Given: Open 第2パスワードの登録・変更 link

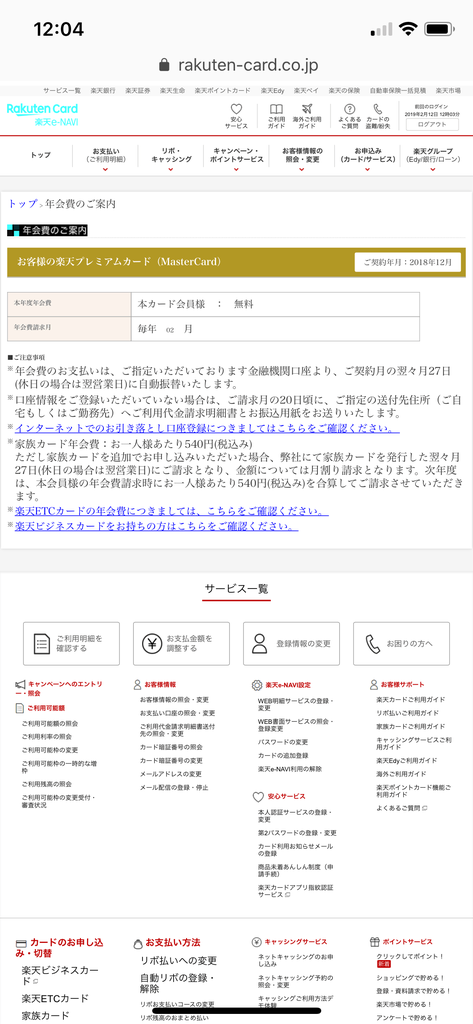Looking at the screenshot, I should click(x=297, y=833).
